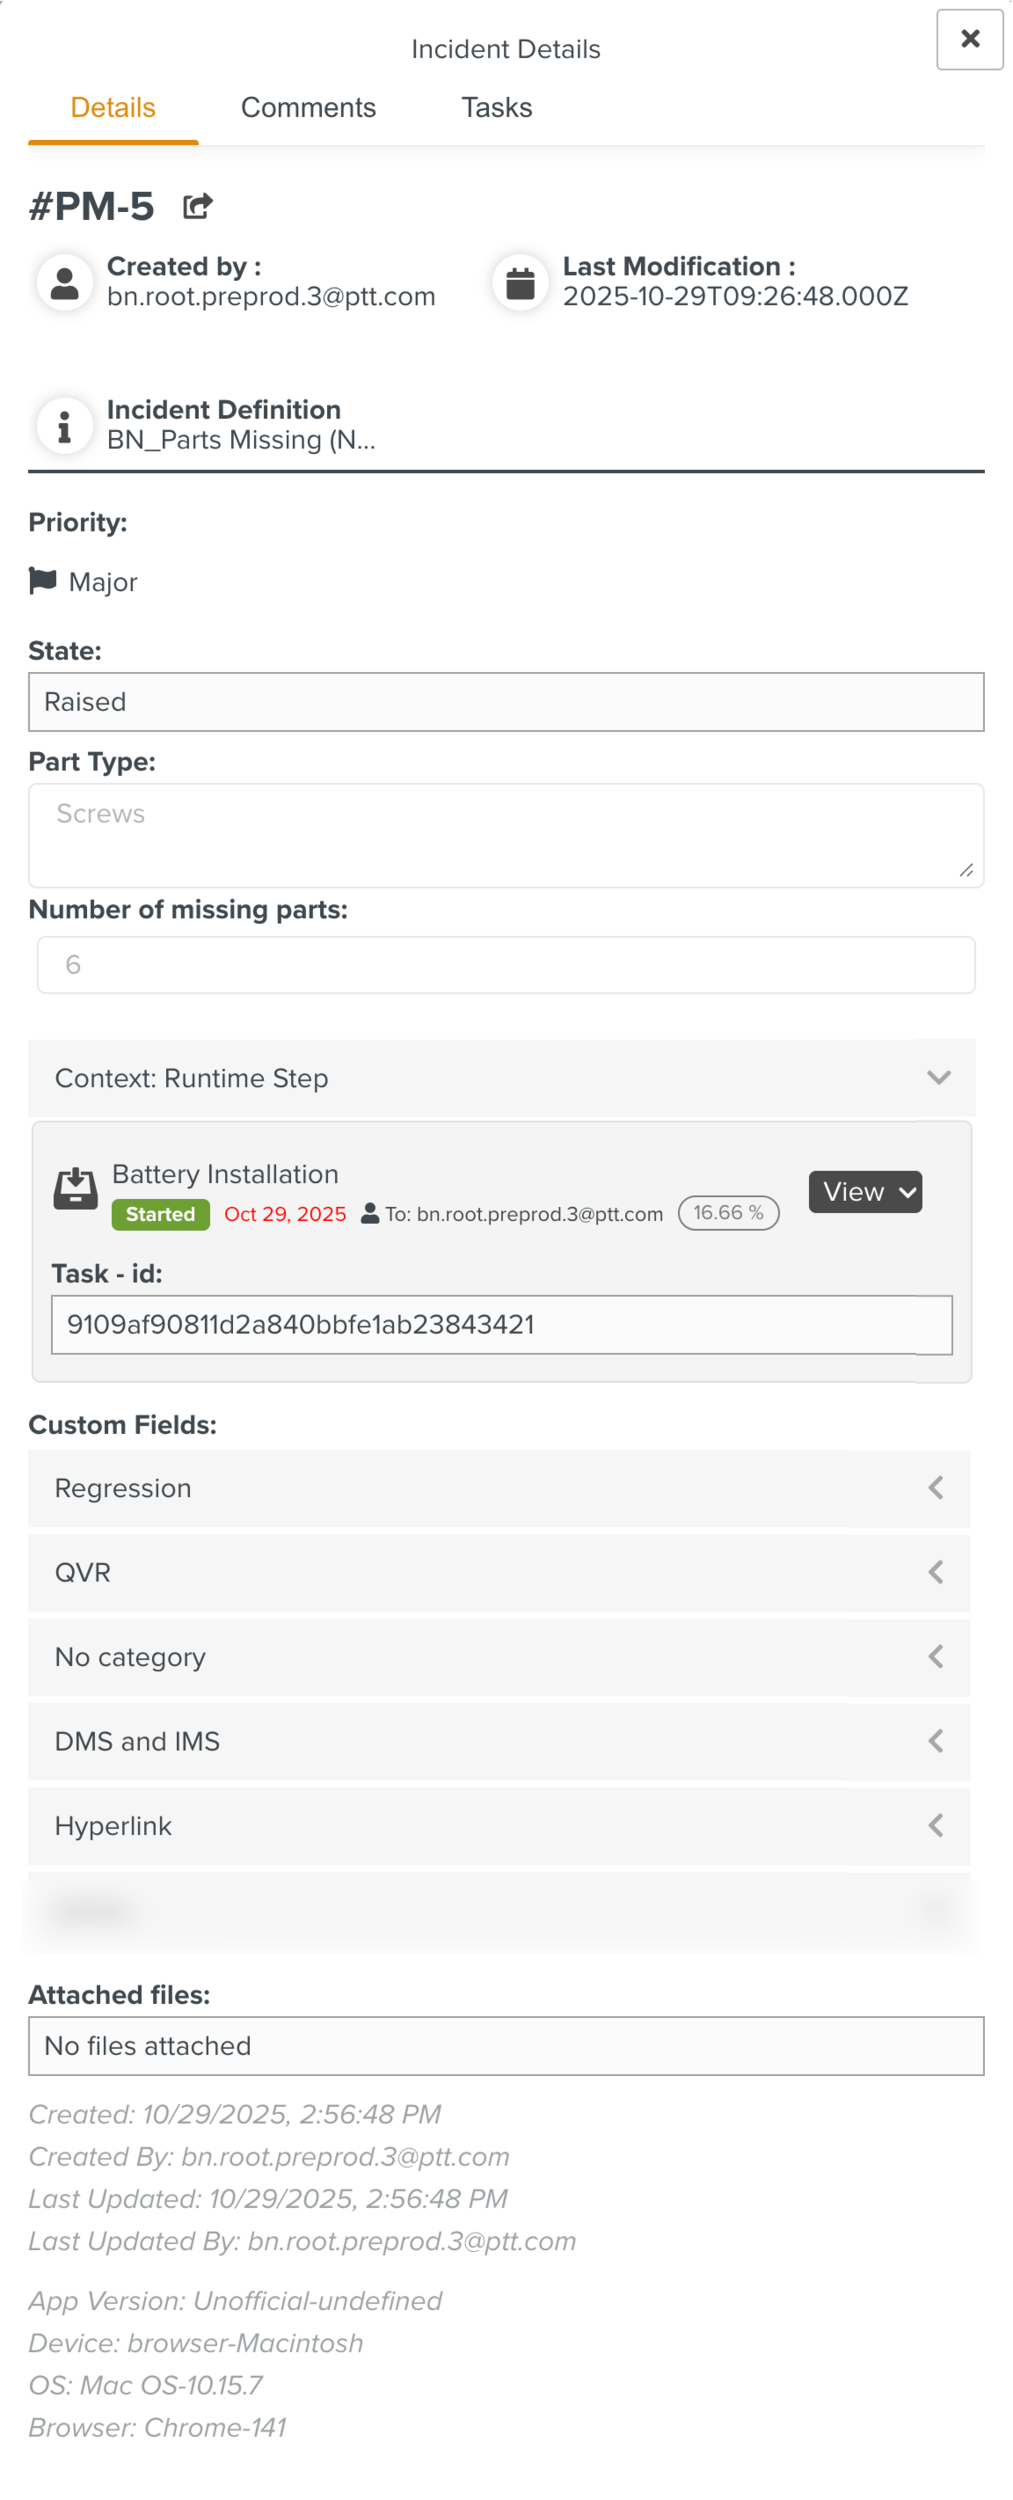Image resolution: width=1013 pixels, height=2500 pixels.
Task: Click the Created by user avatar icon
Action: (x=65, y=282)
